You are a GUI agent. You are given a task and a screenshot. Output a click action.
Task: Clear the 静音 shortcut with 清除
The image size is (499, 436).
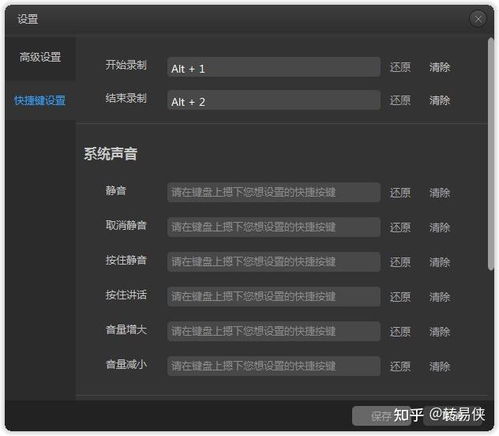click(x=439, y=193)
